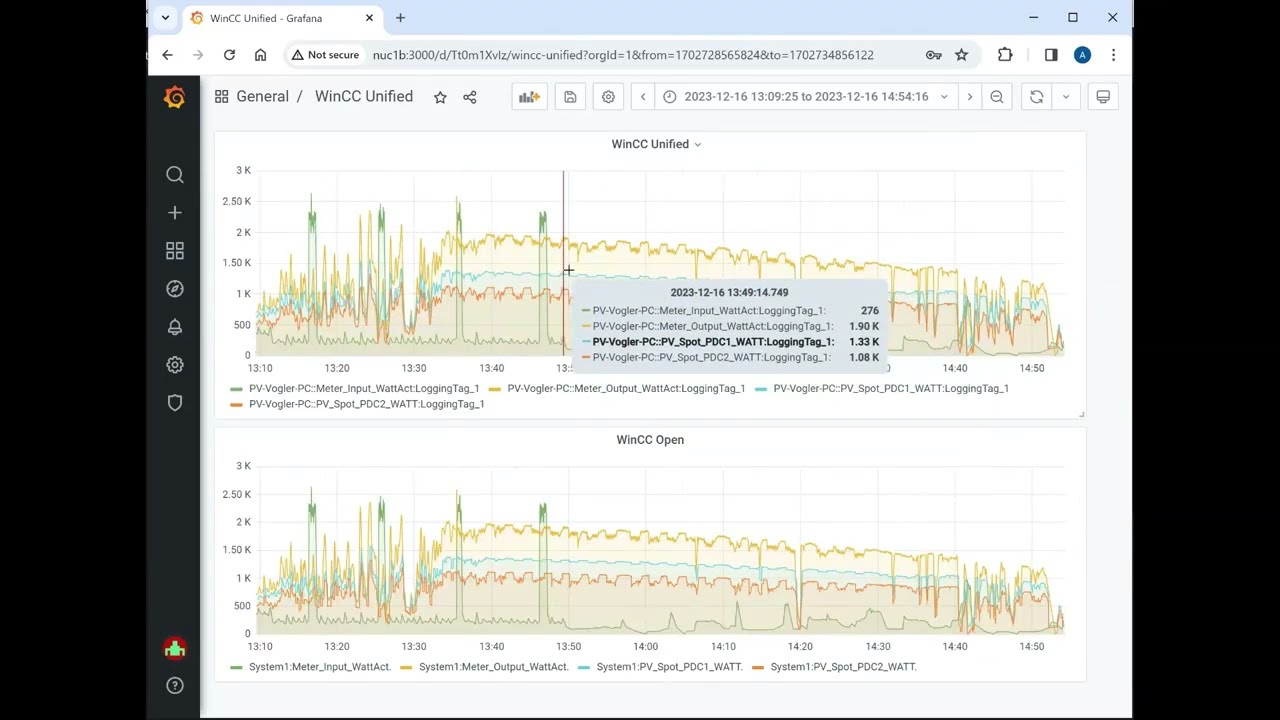Open Configuration gear in sidebar
1280x720 pixels.
click(175, 365)
